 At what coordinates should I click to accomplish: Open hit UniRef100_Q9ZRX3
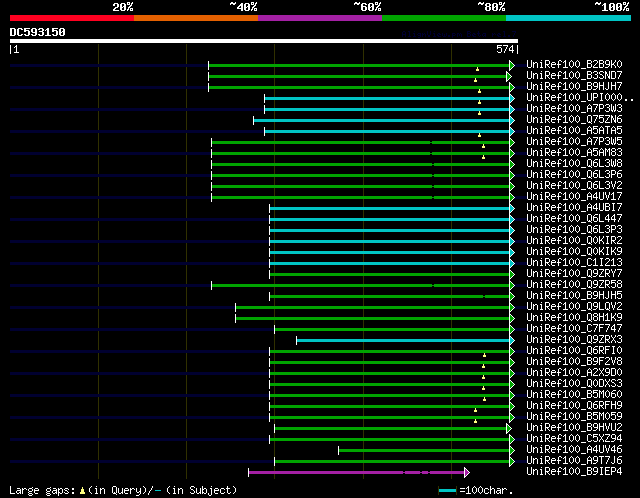[x=574, y=340]
